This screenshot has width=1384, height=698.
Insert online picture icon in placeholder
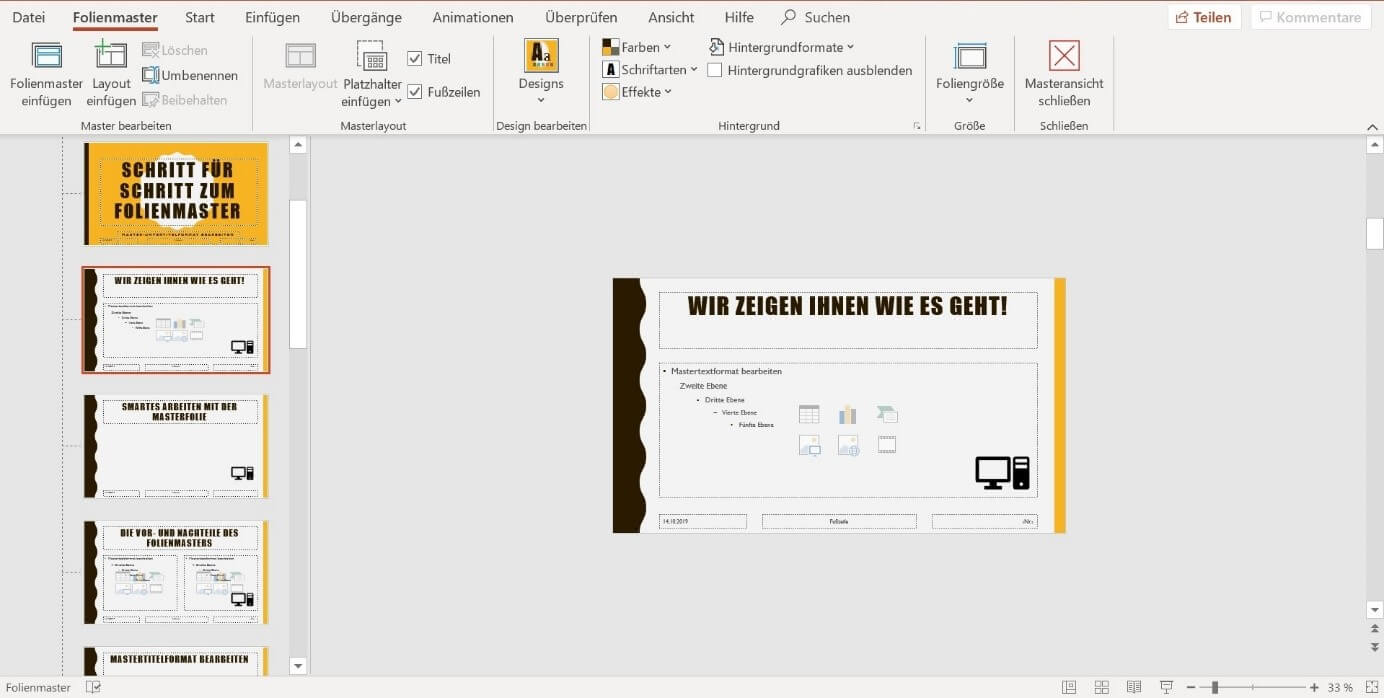coord(848,445)
